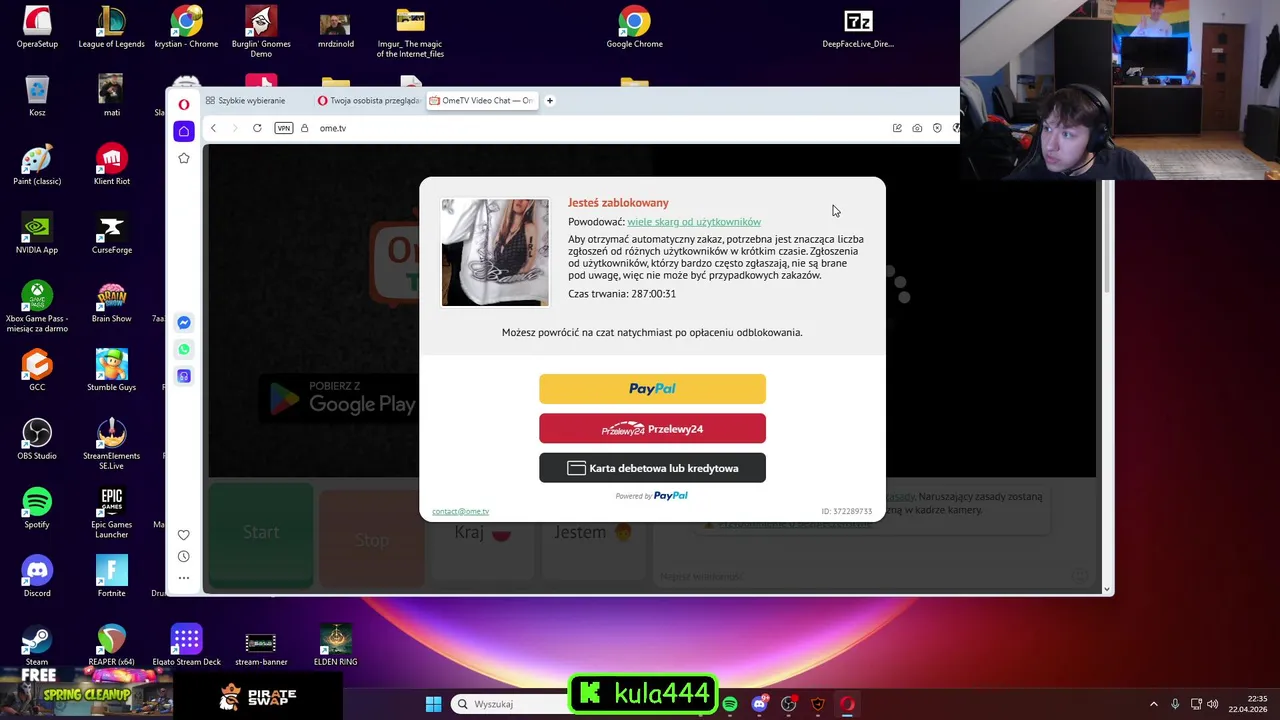Go back in Opera browser
Viewport: 1280px width, 720px height.
tap(213, 128)
